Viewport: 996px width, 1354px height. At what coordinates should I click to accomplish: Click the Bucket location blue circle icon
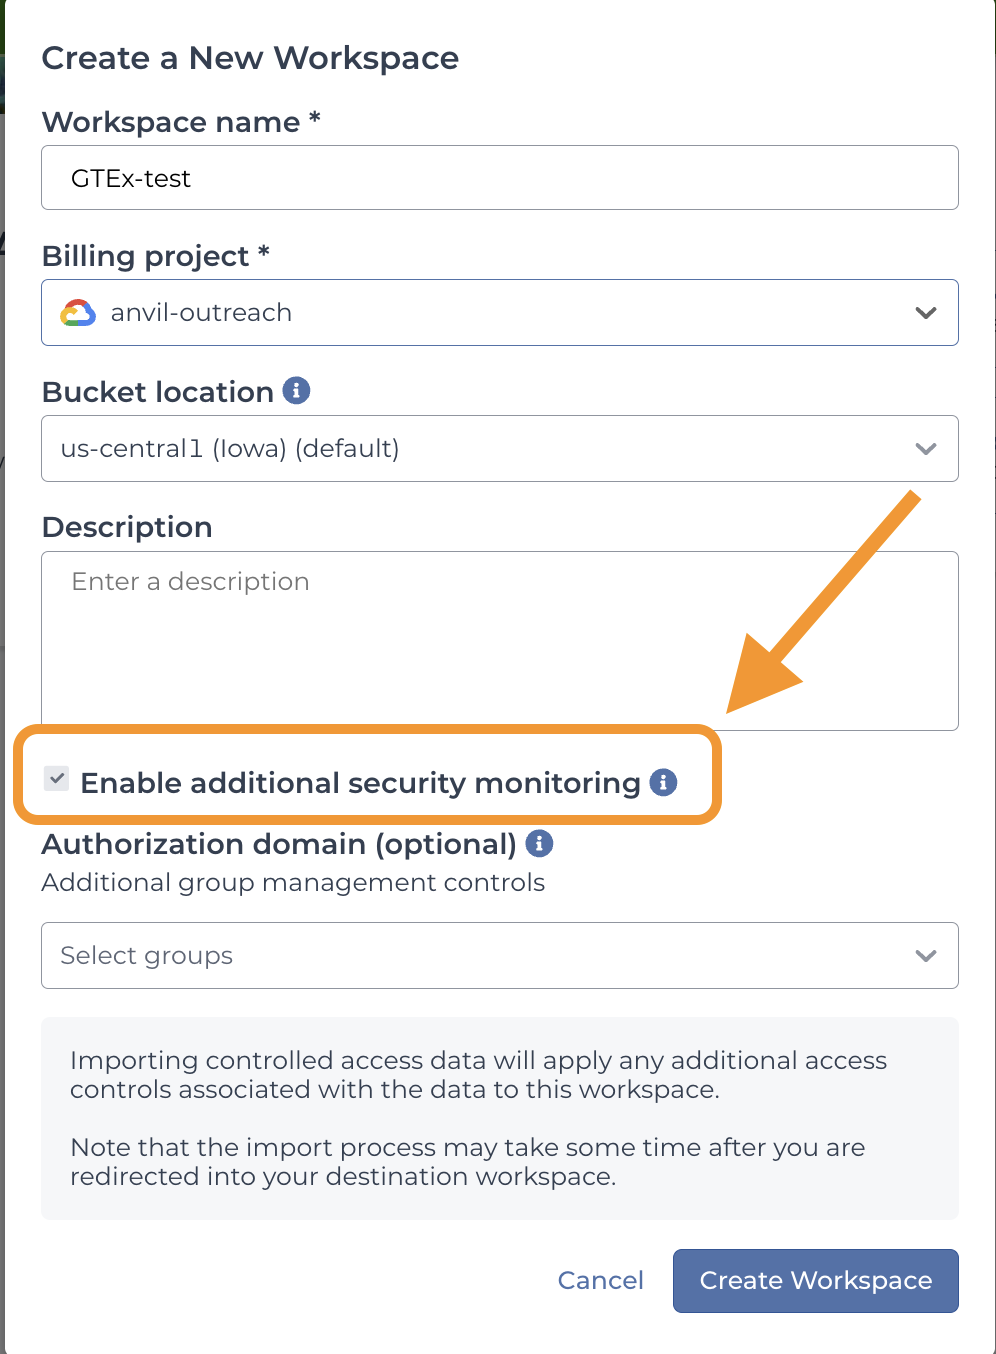(x=296, y=391)
